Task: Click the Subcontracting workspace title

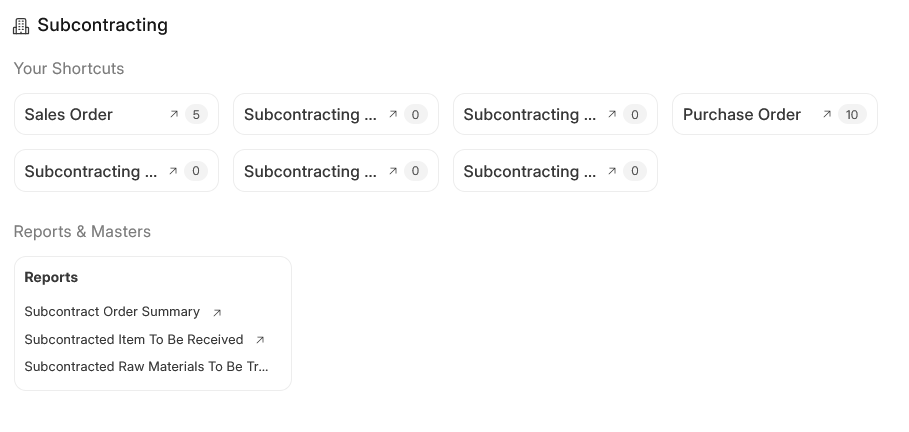Action: 102,26
